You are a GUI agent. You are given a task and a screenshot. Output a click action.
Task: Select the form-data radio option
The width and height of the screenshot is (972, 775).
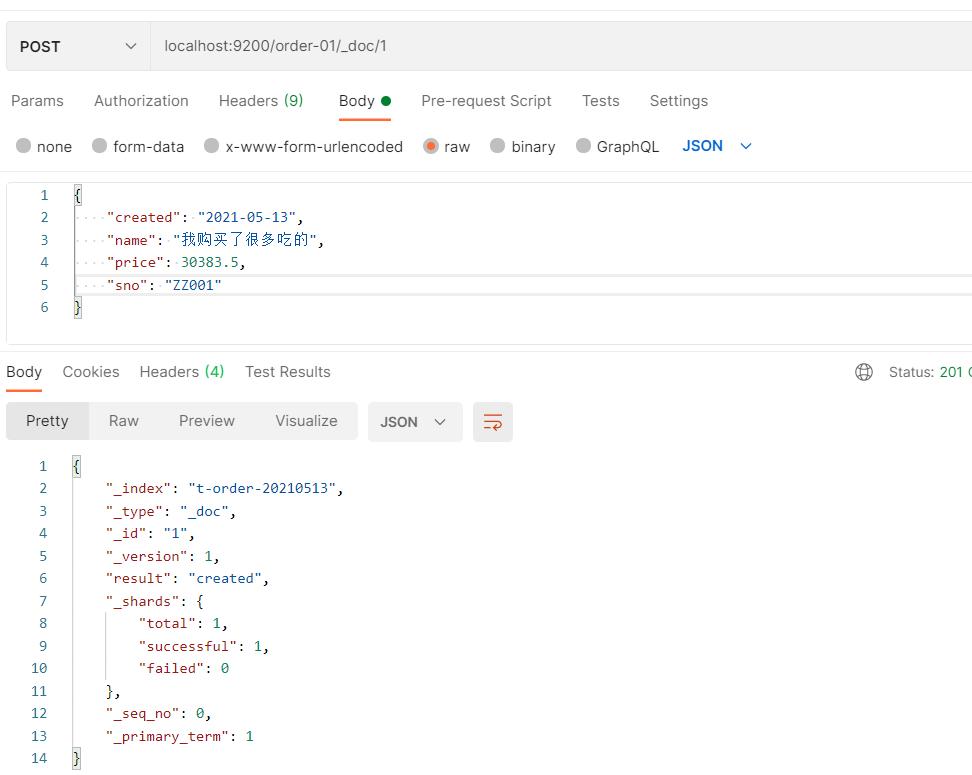click(x=100, y=146)
